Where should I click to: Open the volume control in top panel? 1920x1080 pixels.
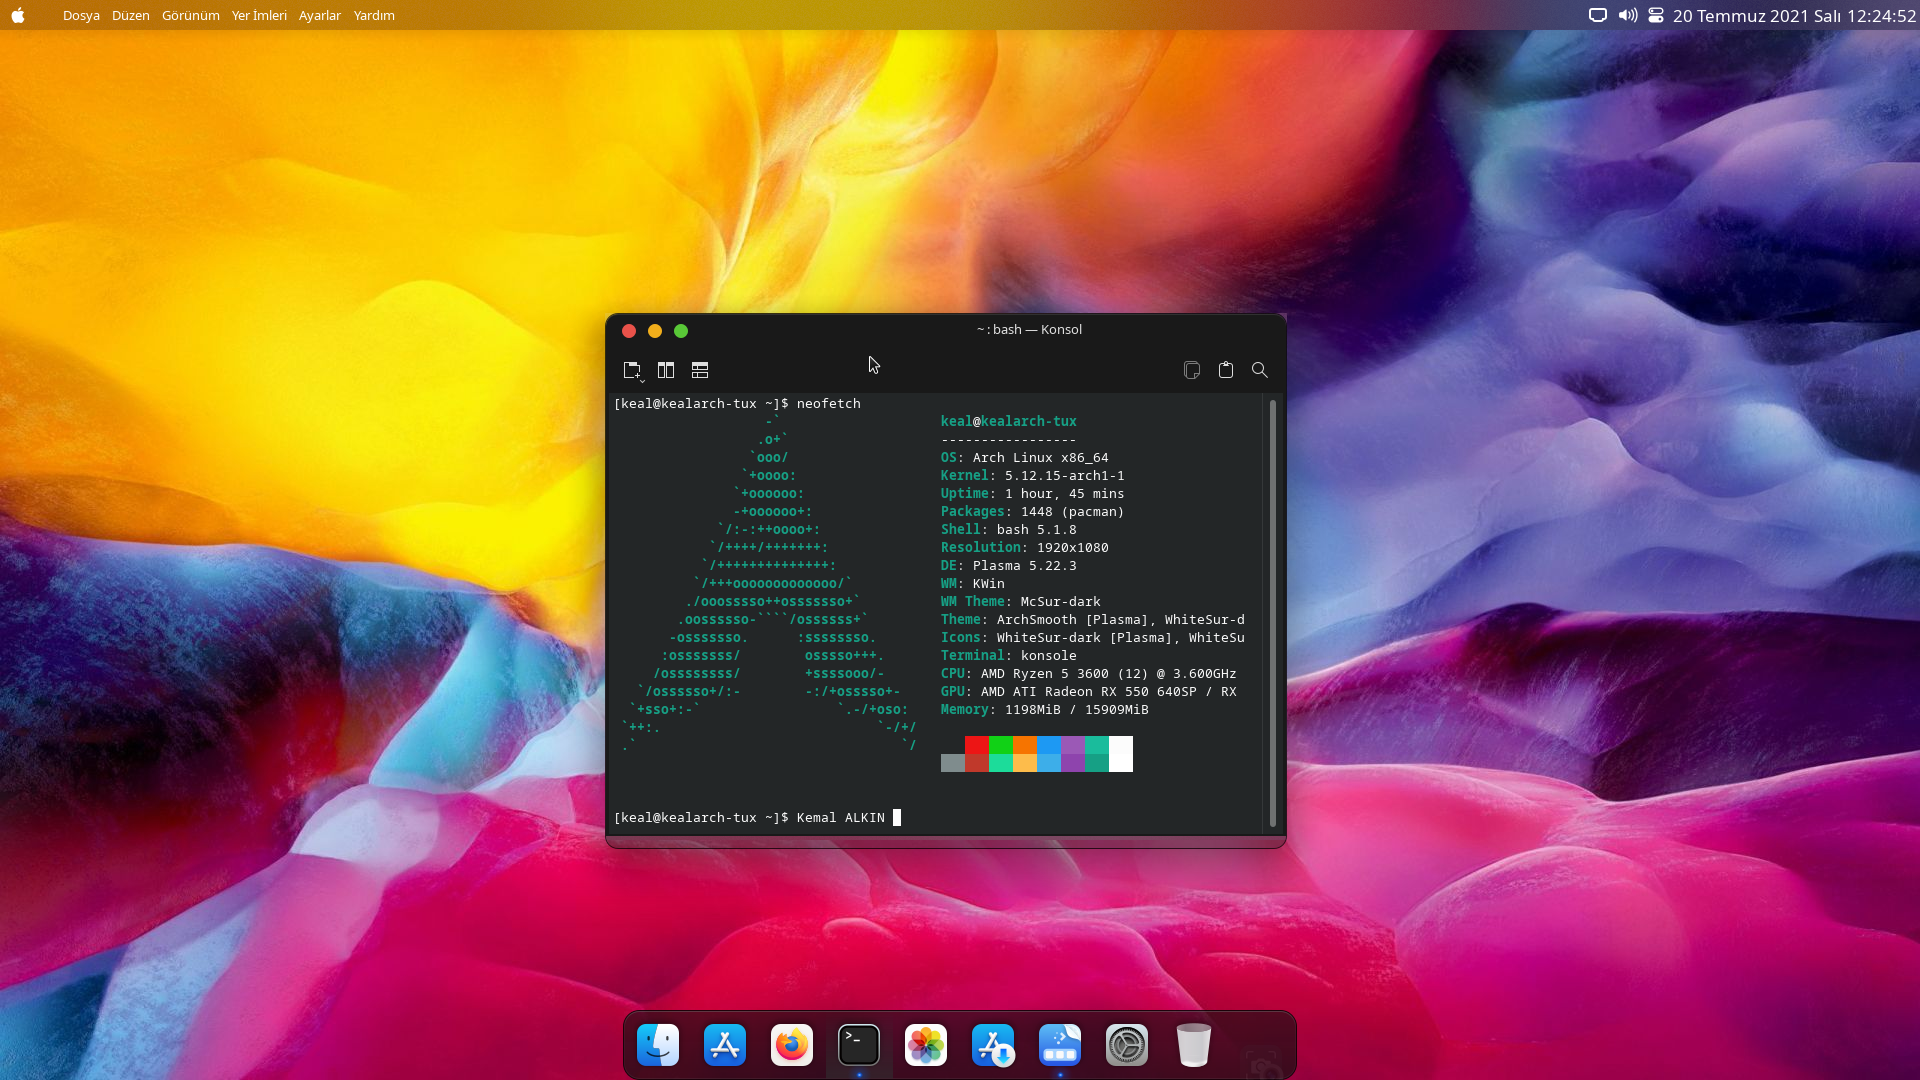[1628, 15]
